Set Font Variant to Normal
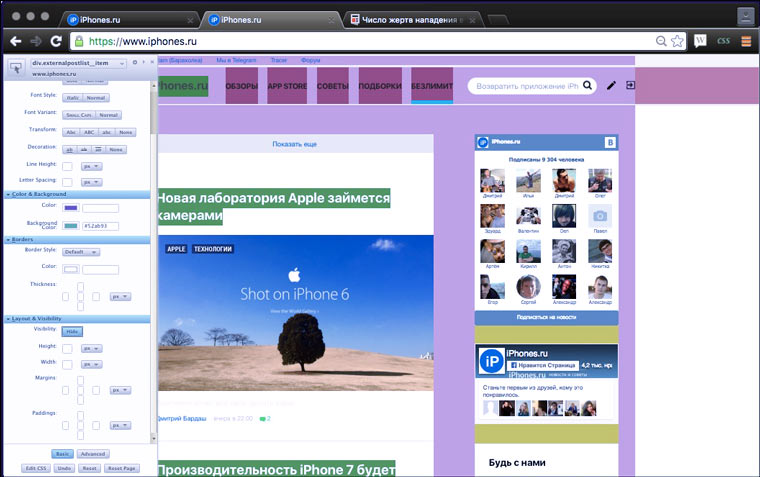The height and width of the screenshot is (477, 760). coord(108,115)
